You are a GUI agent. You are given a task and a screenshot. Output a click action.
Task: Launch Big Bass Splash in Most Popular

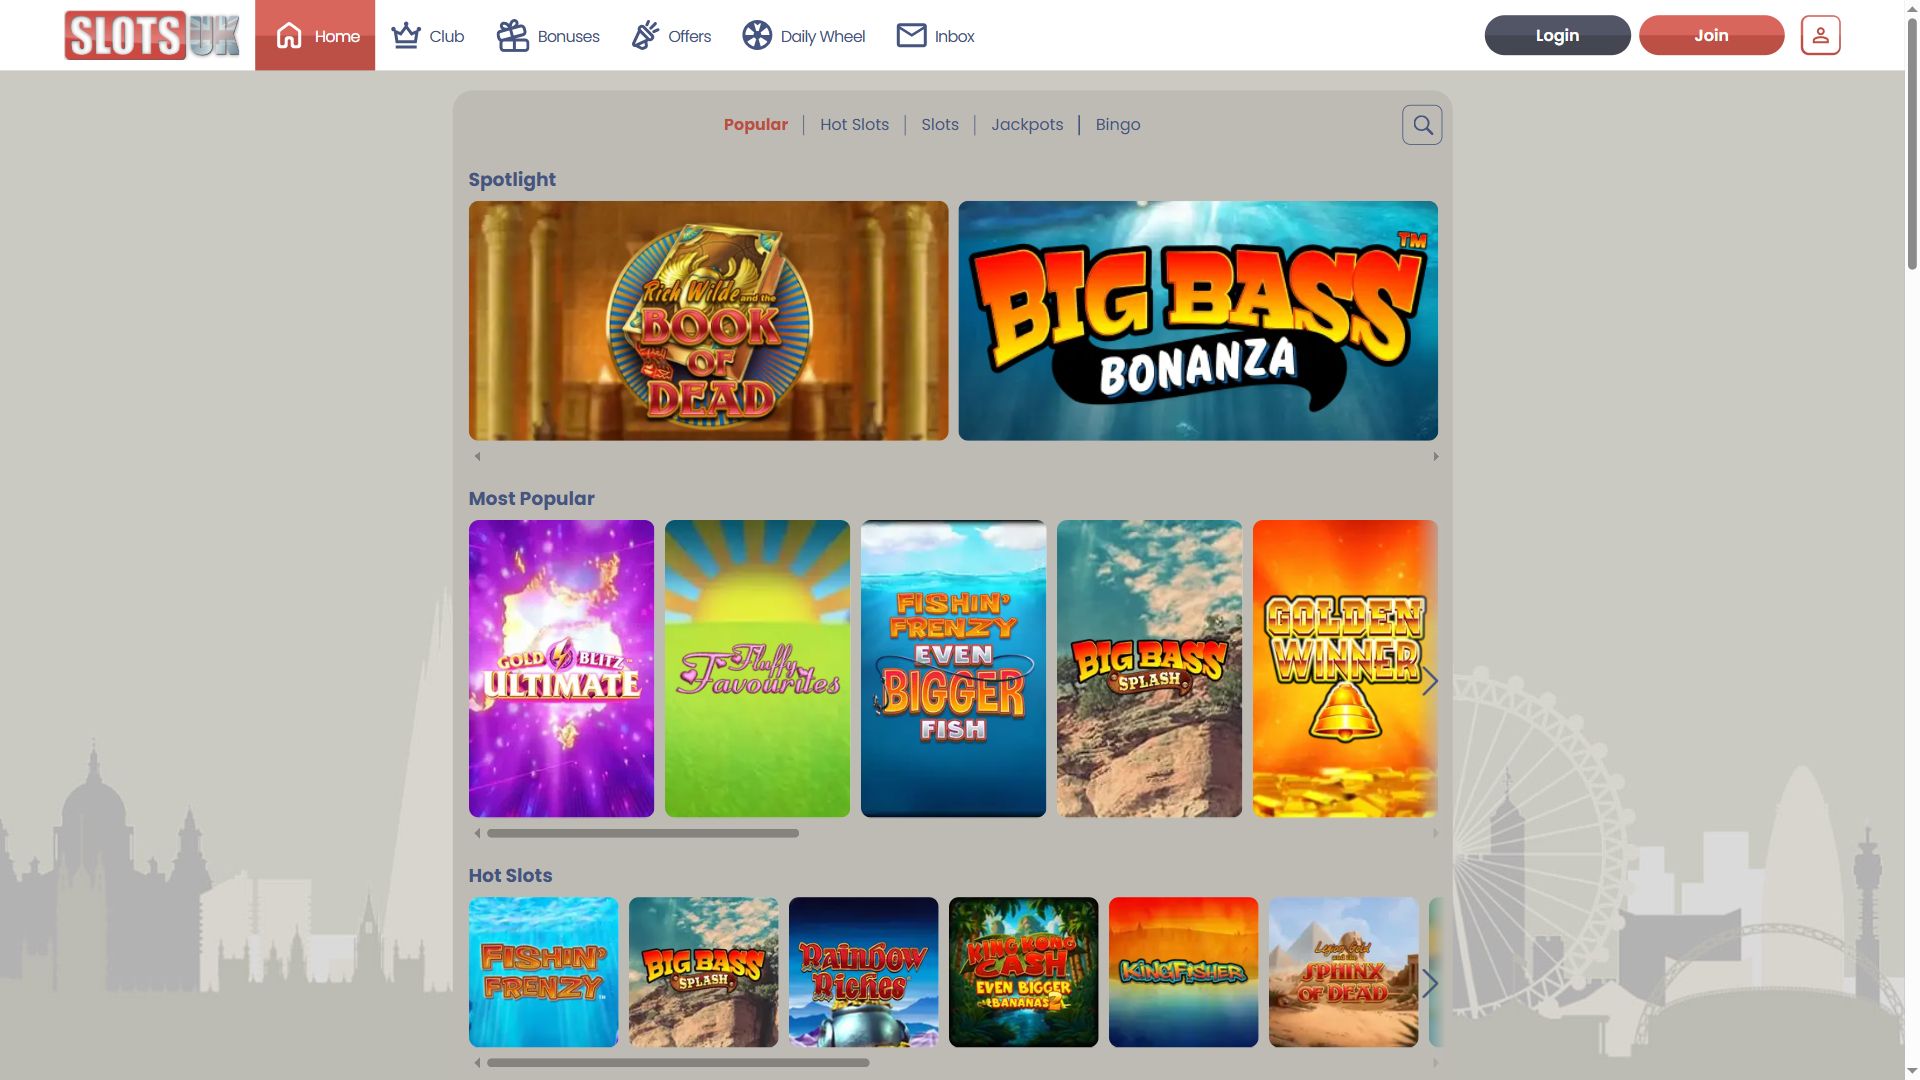coord(1149,668)
